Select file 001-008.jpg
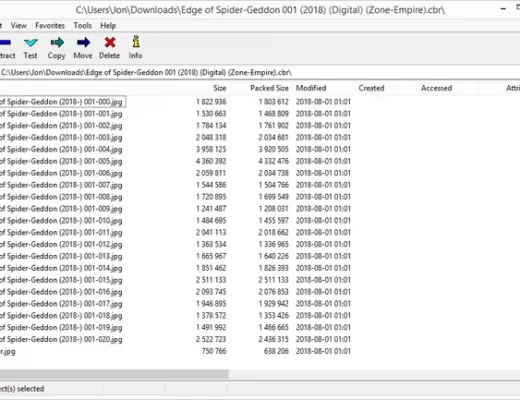The width and height of the screenshot is (520, 400). 61,197
